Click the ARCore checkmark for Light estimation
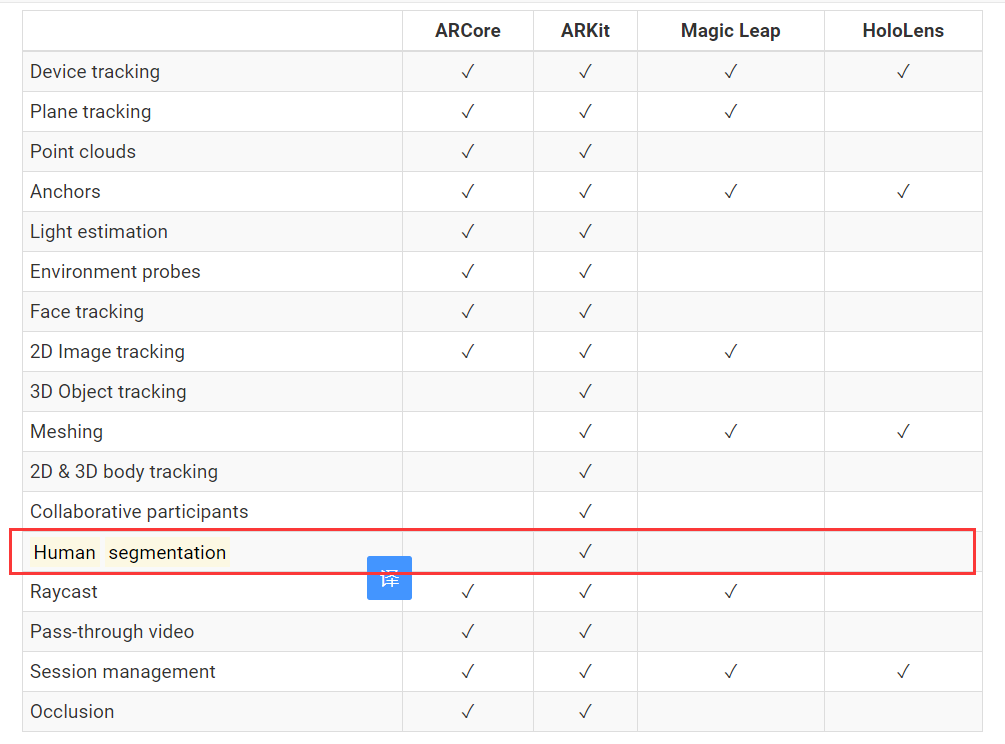Image resolution: width=1005 pixels, height=744 pixels. pos(467,231)
